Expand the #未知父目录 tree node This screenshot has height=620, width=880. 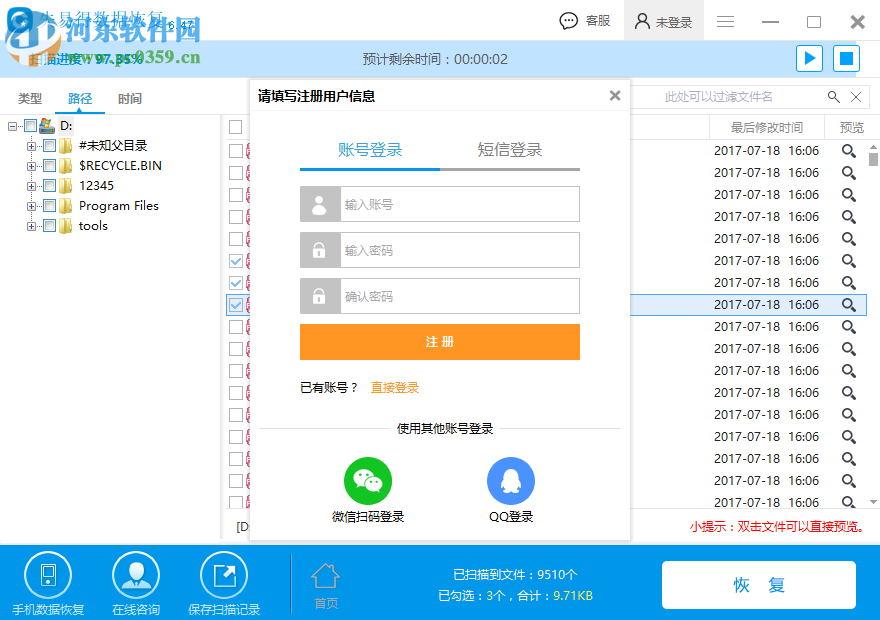coord(31,145)
